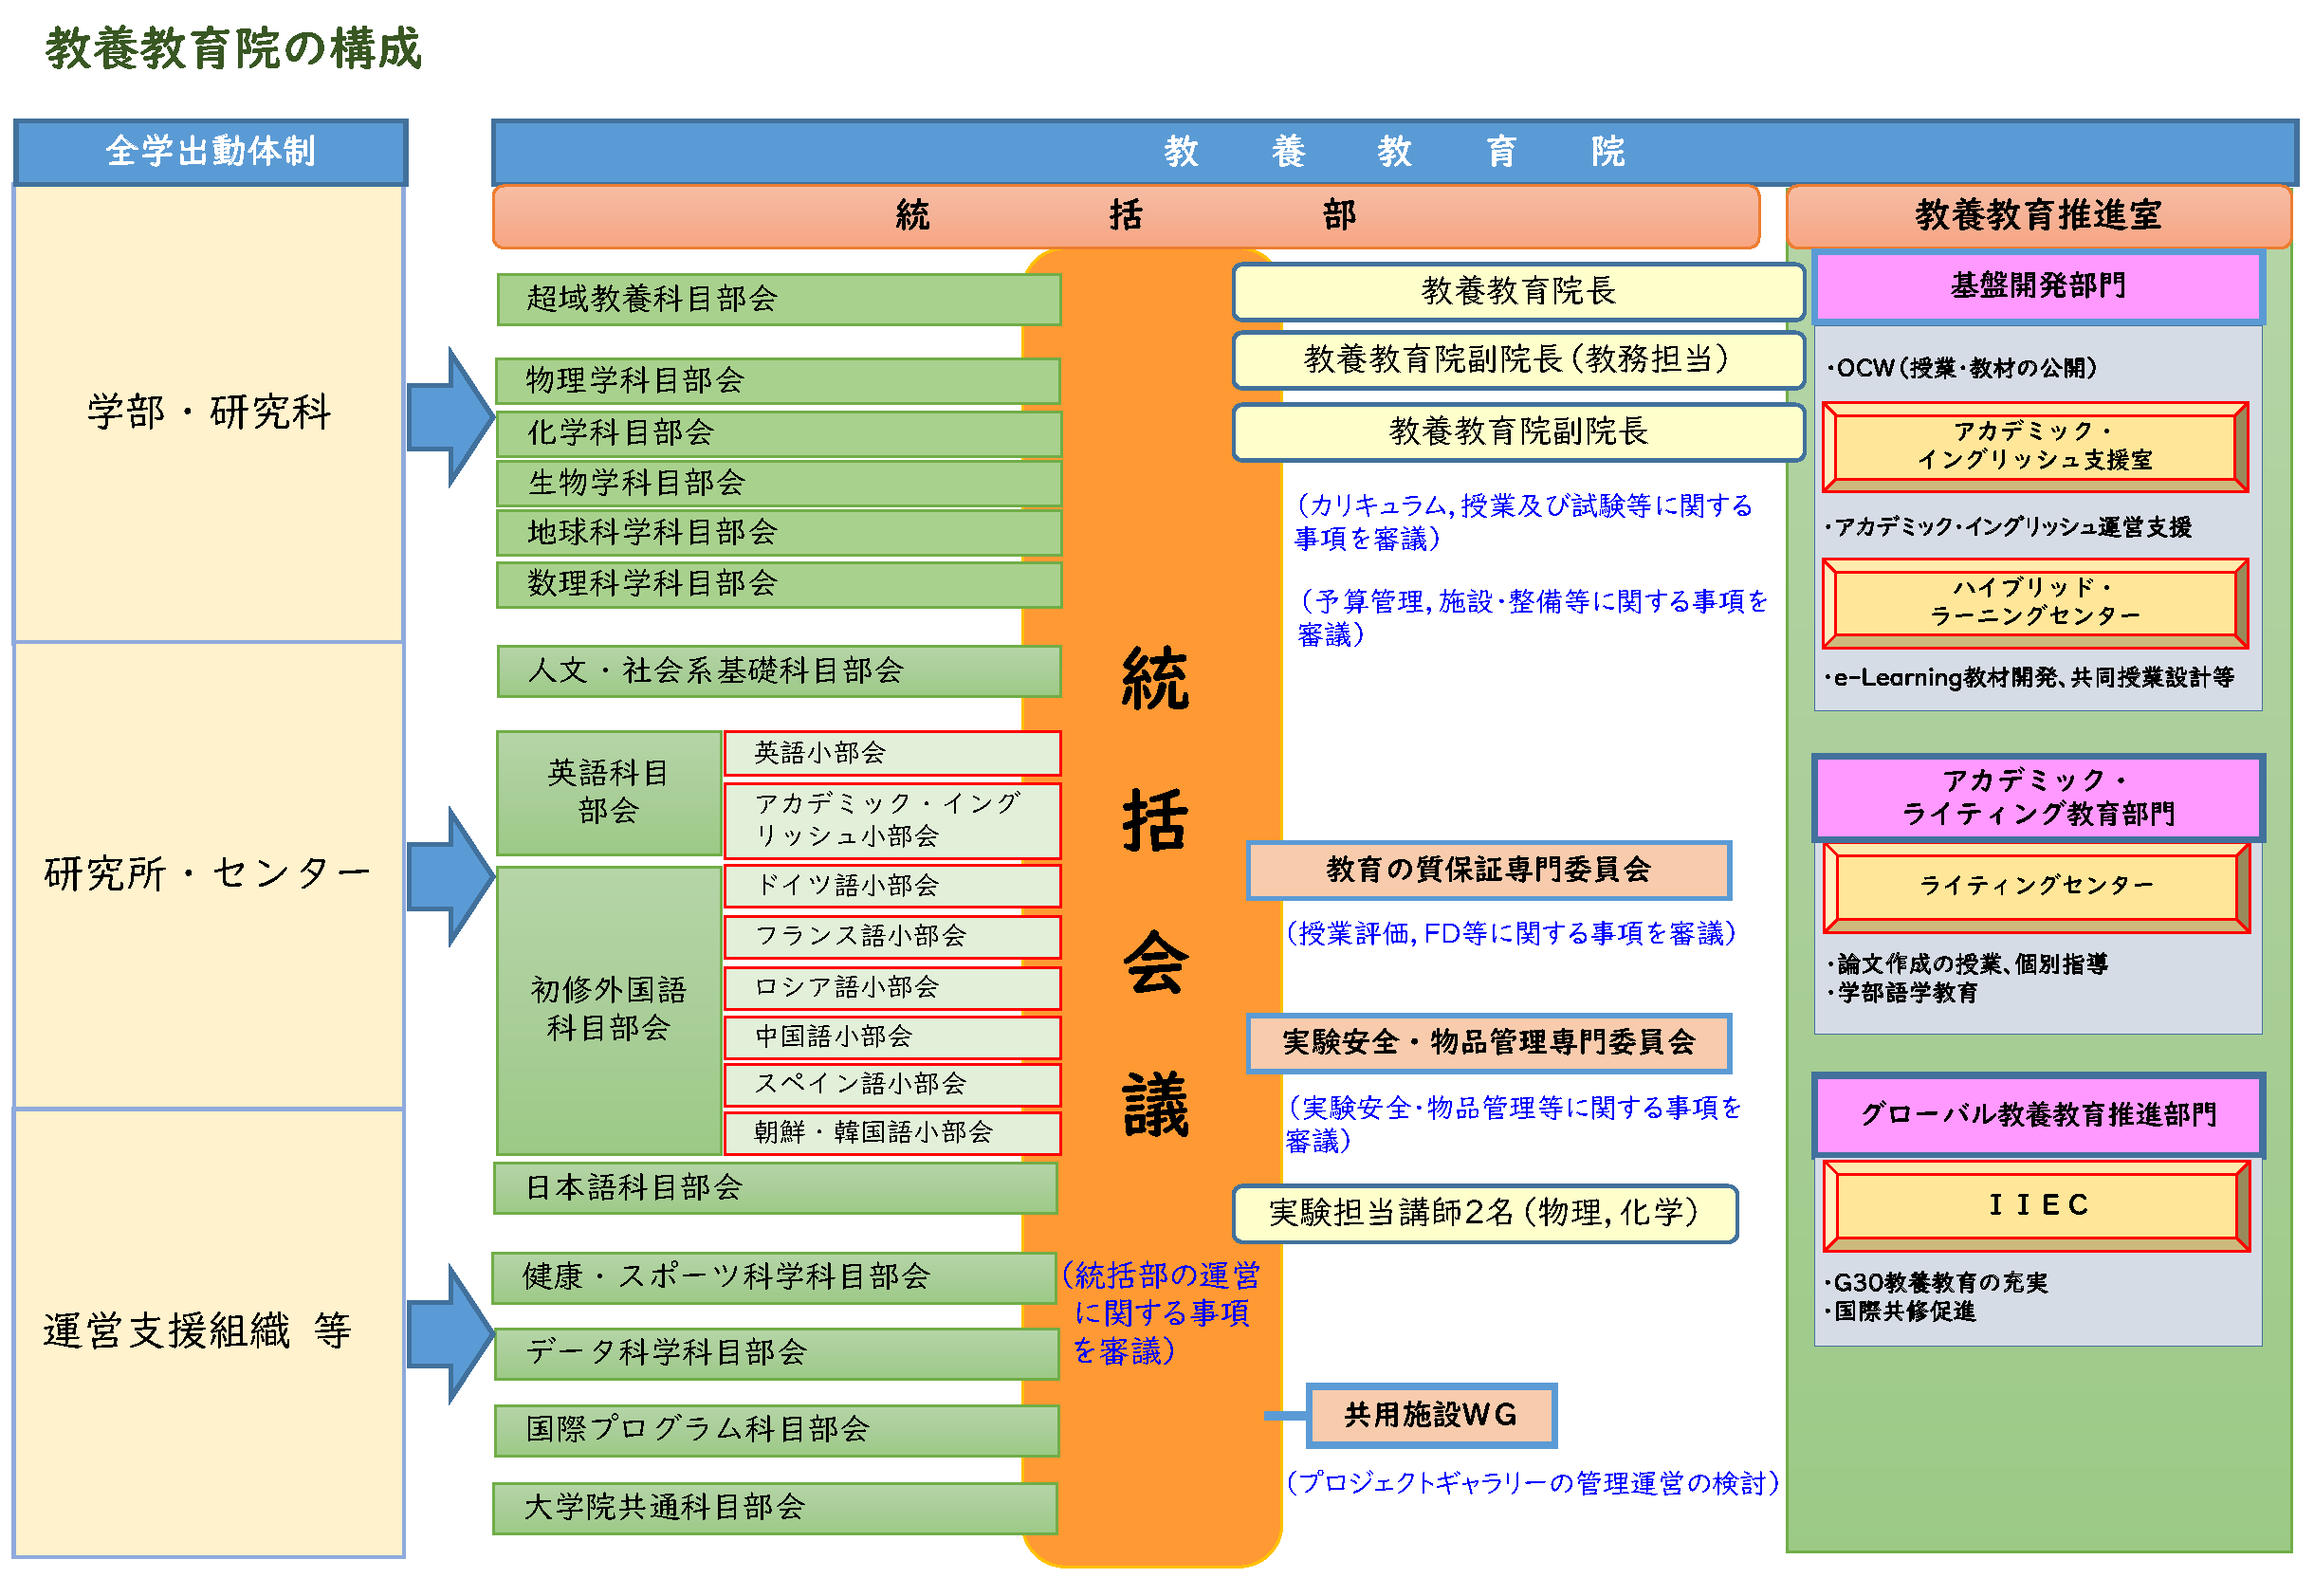Click the 予算管理,施設・整備等 blue note
Screen dimensions: 2314x1596
1531,618
